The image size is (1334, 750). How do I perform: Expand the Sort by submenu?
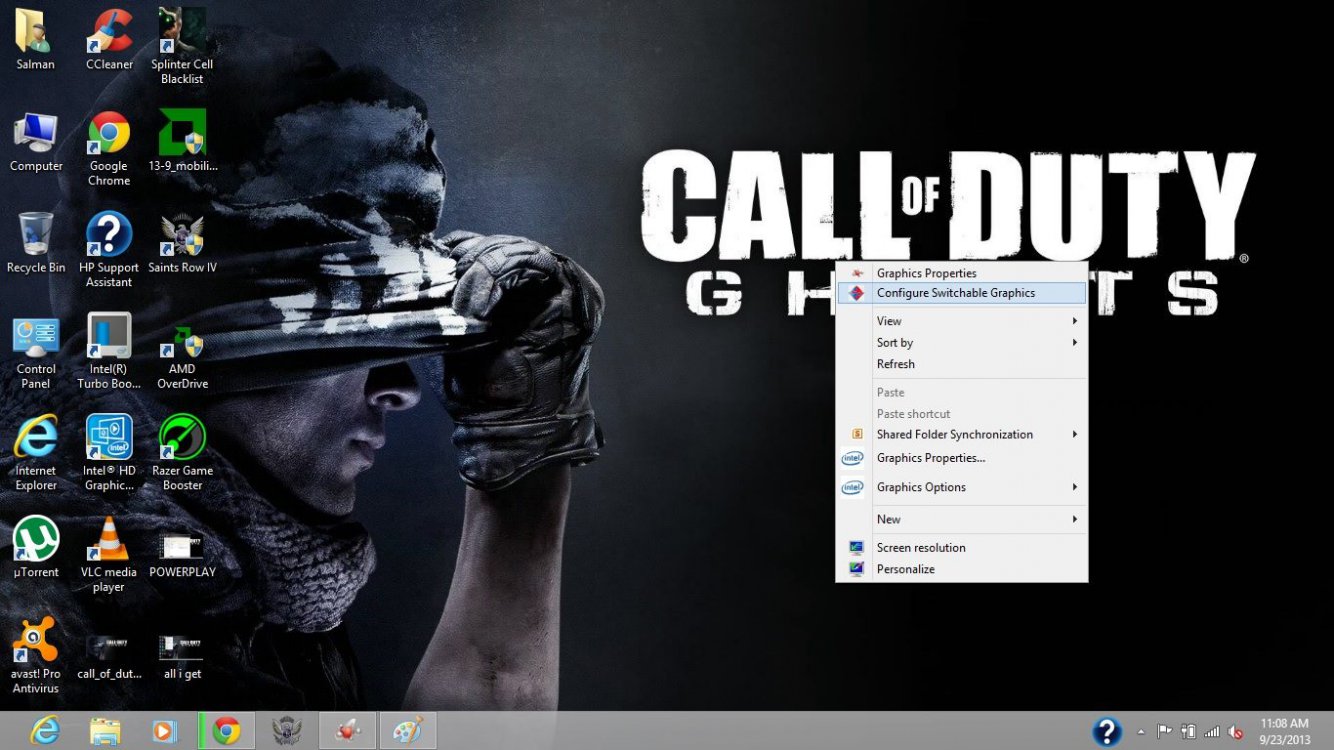click(x=962, y=343)
